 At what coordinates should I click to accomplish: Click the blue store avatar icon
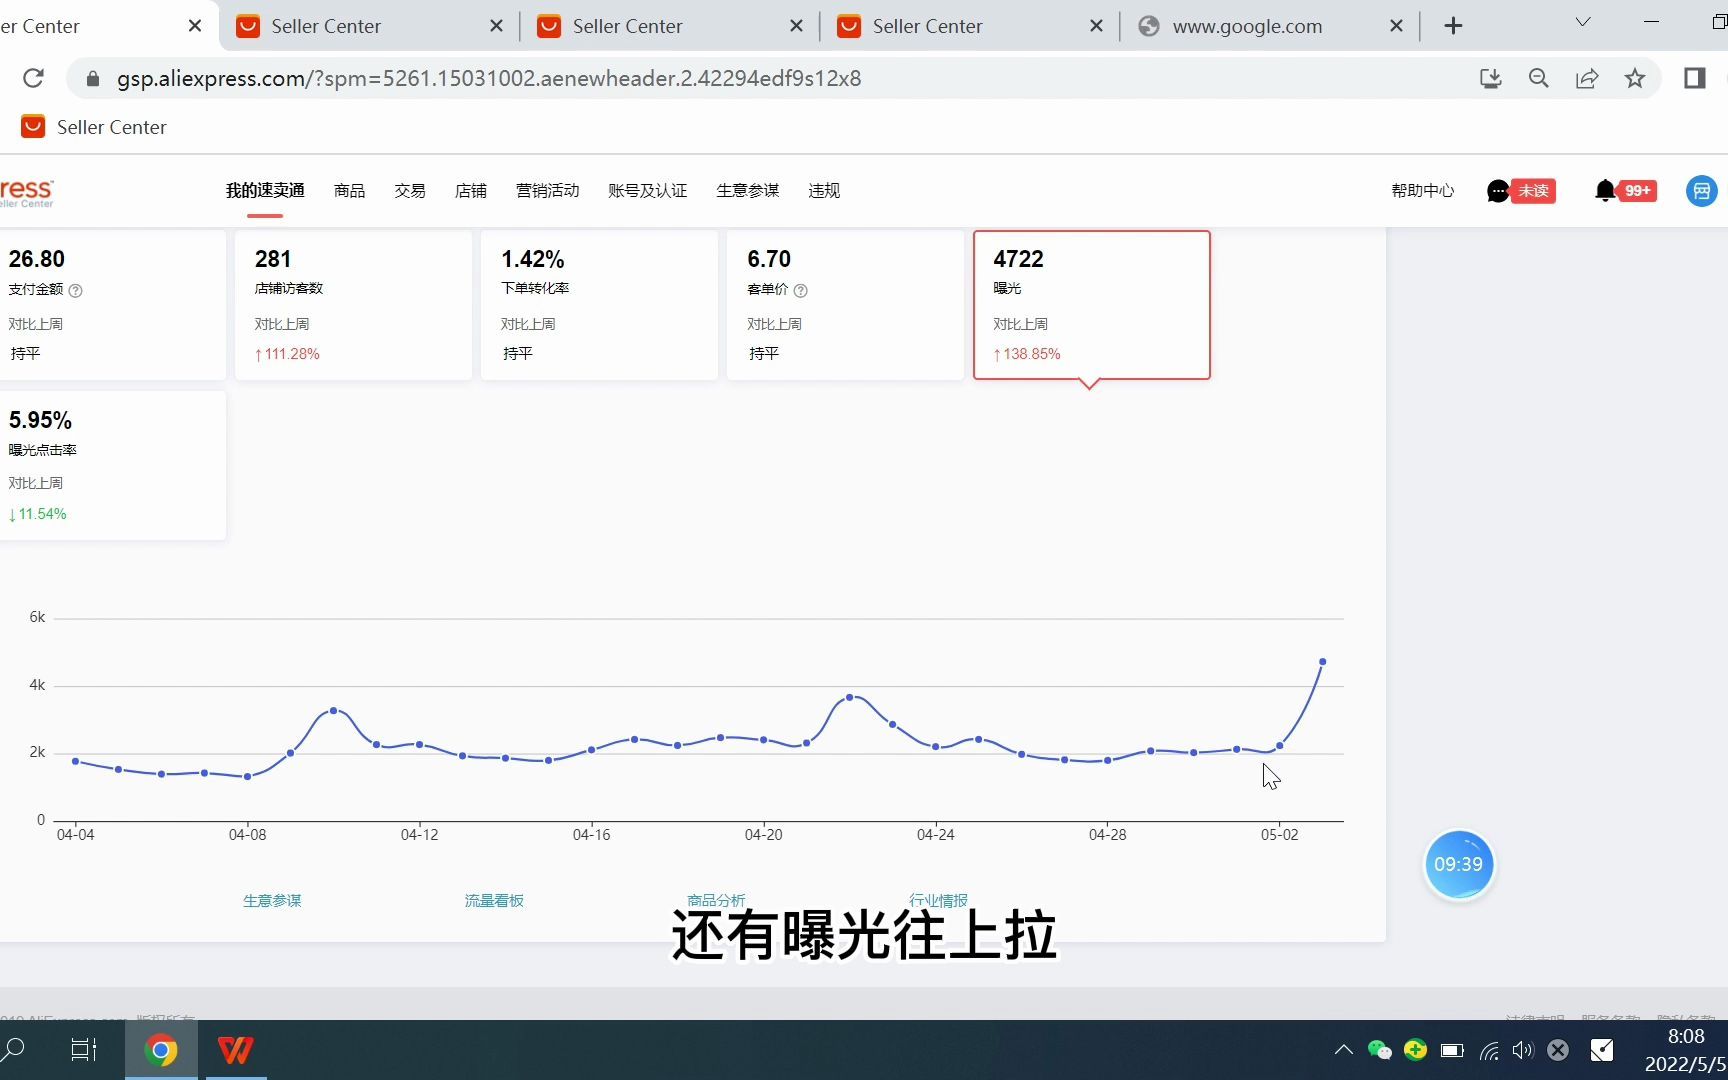(1702, 191)
